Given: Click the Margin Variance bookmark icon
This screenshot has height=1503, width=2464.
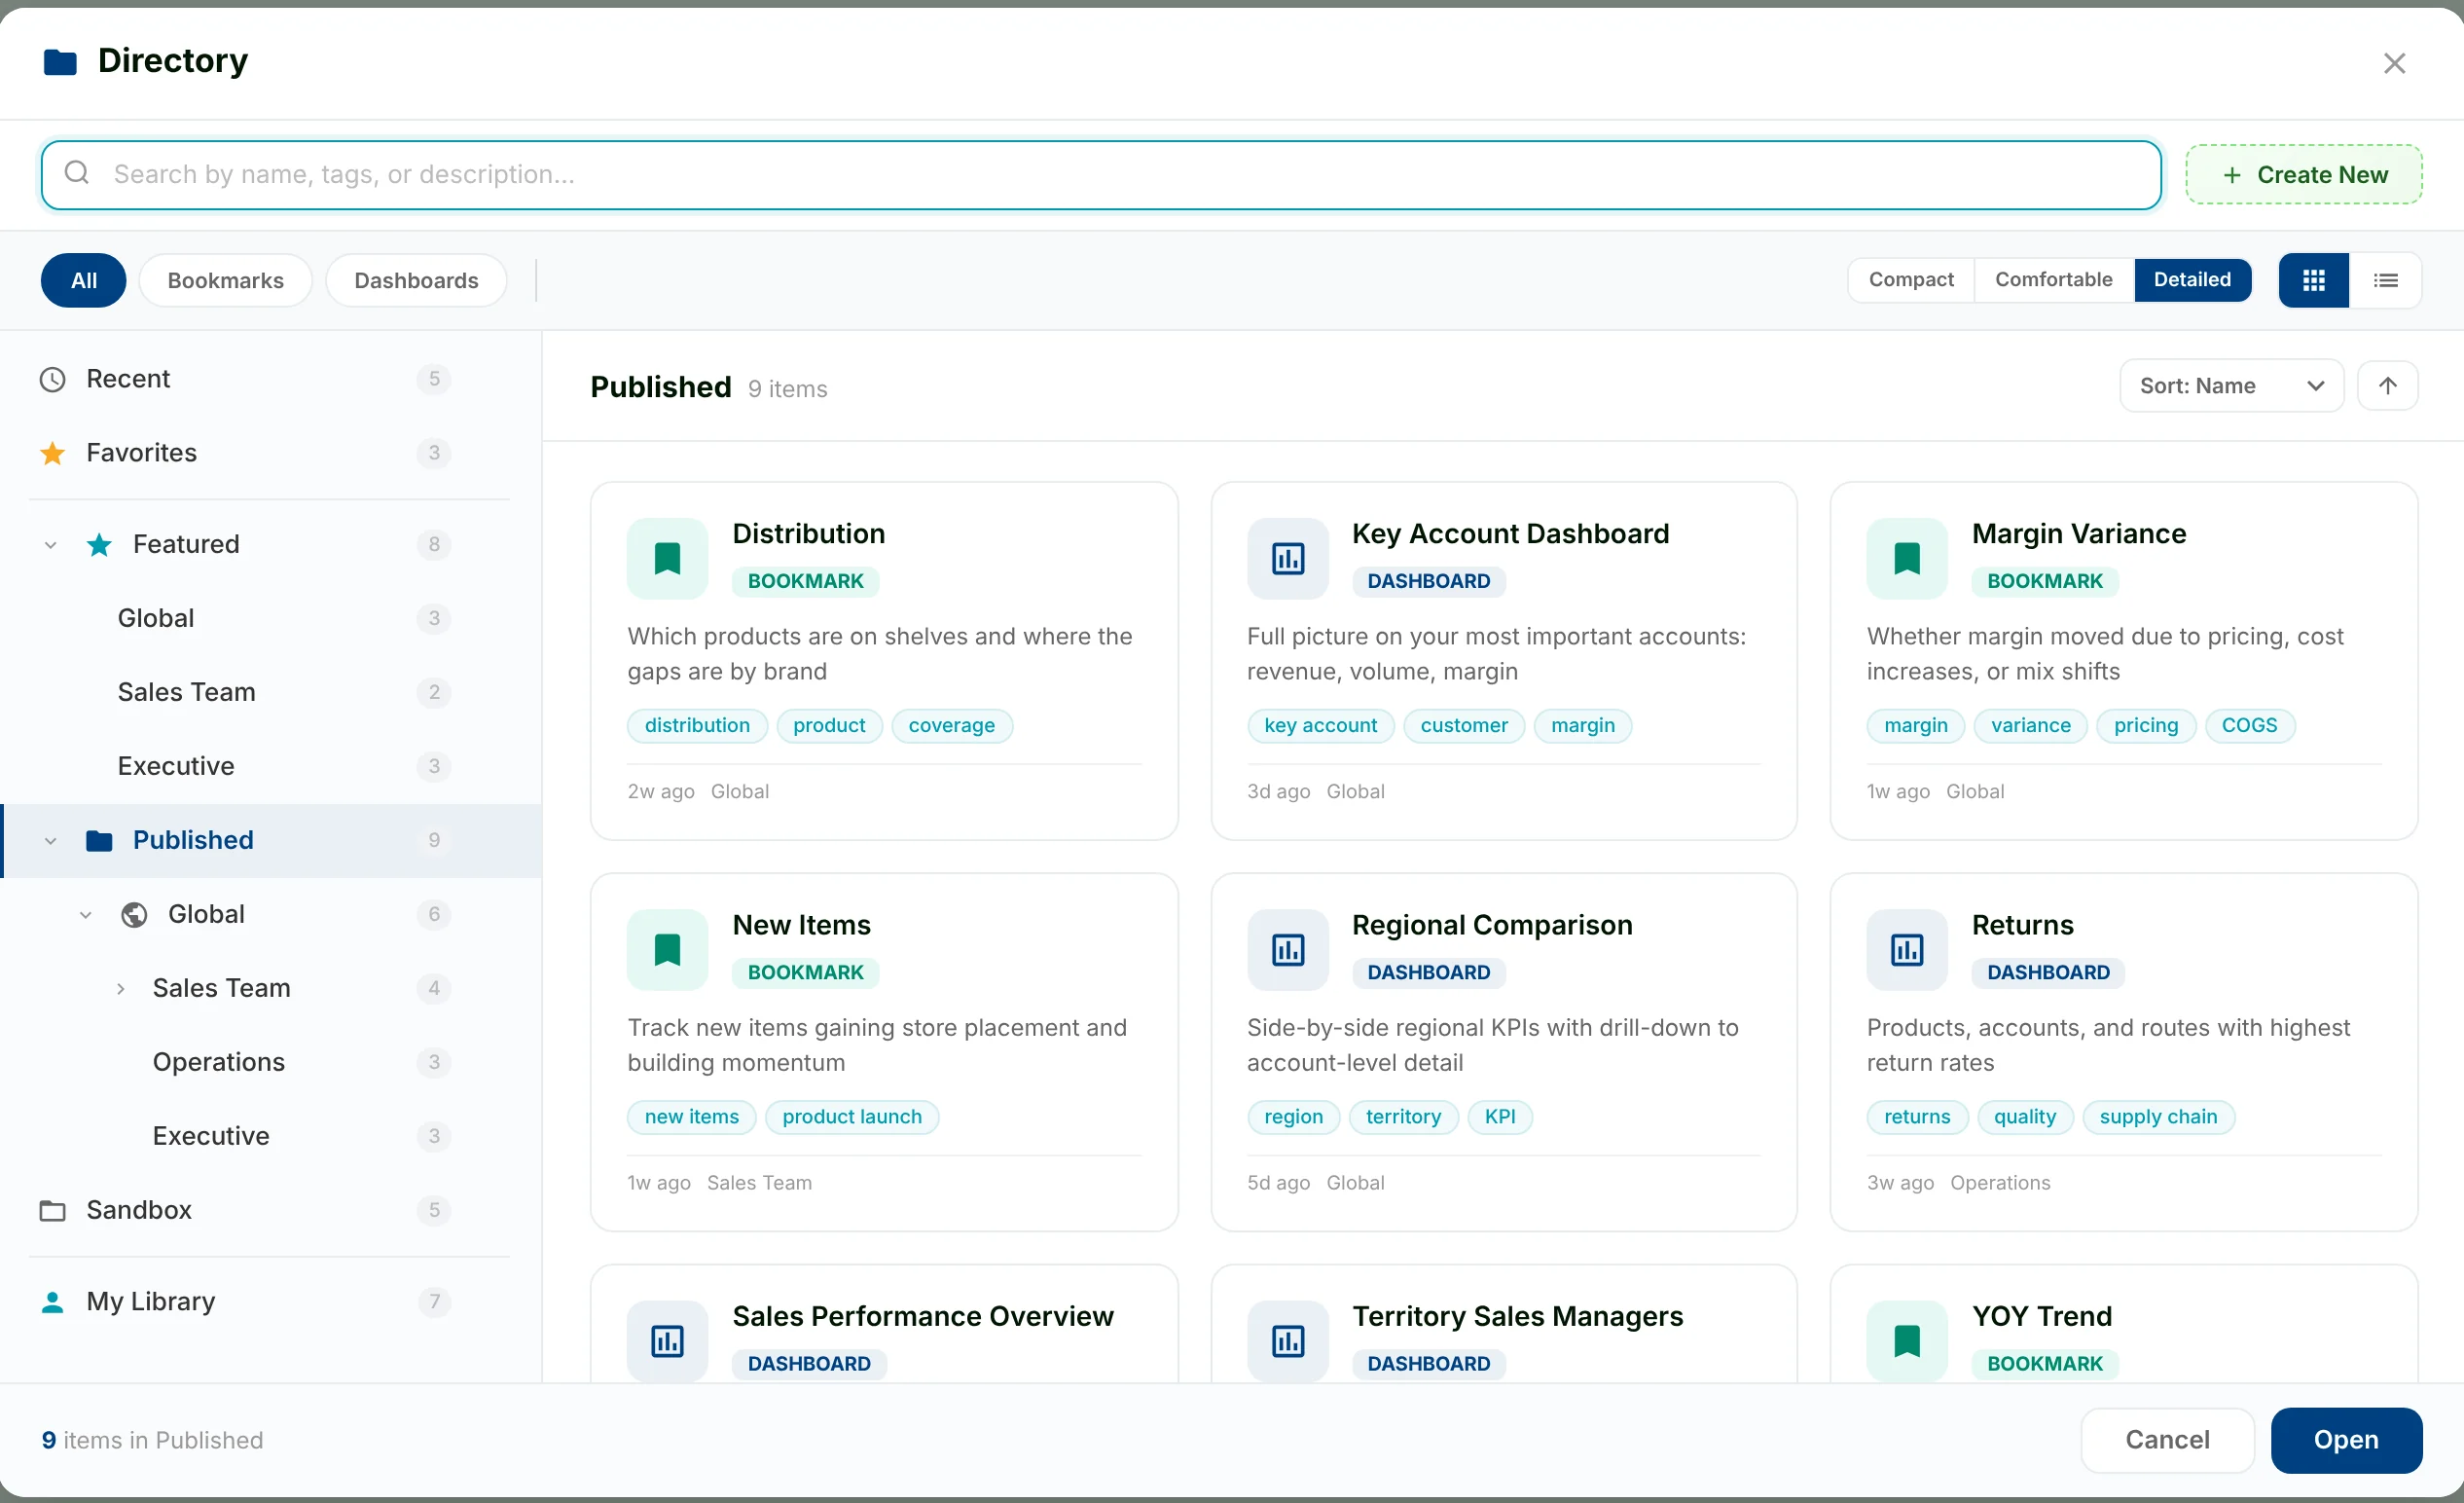Looking at the screenshot, I should tap(1906, 558).
